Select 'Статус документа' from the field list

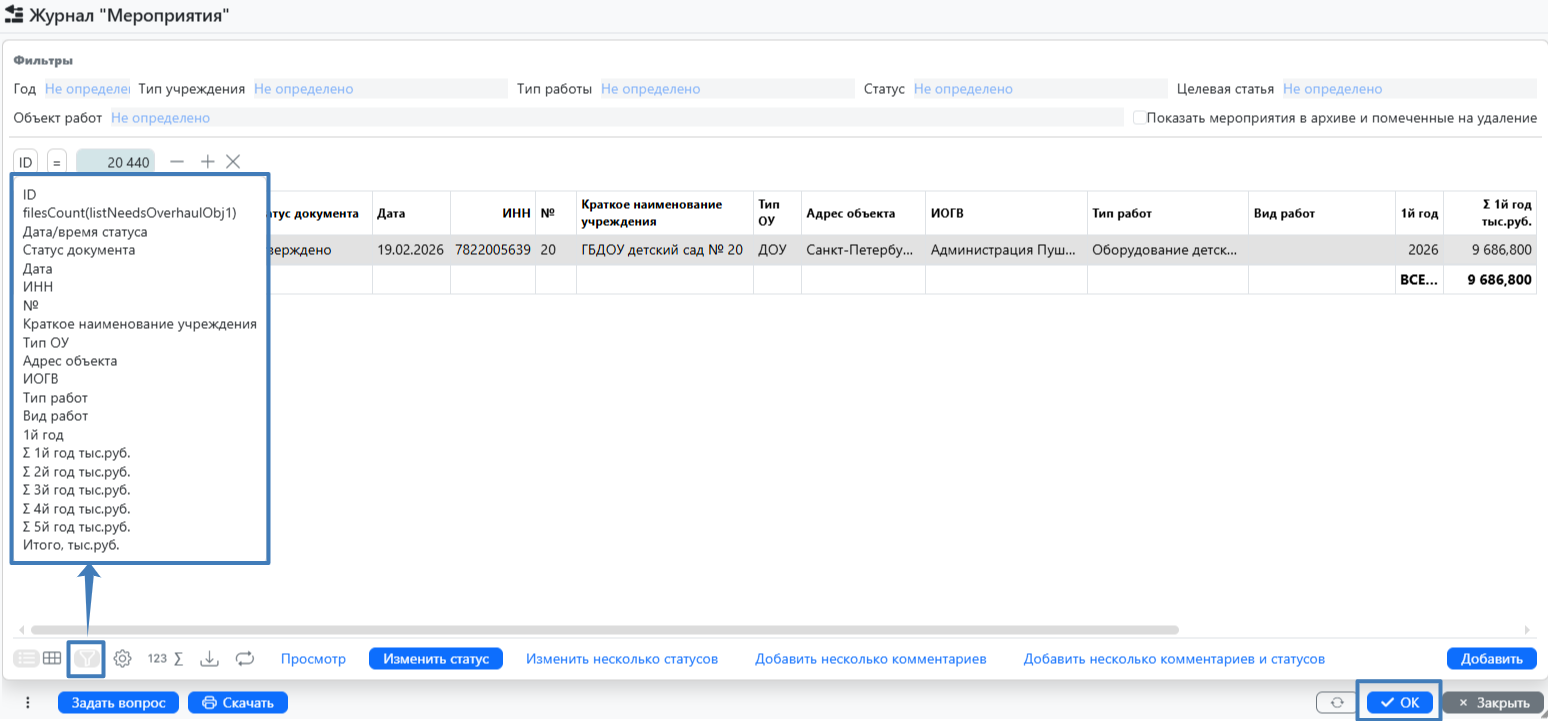tap(79, 250)
